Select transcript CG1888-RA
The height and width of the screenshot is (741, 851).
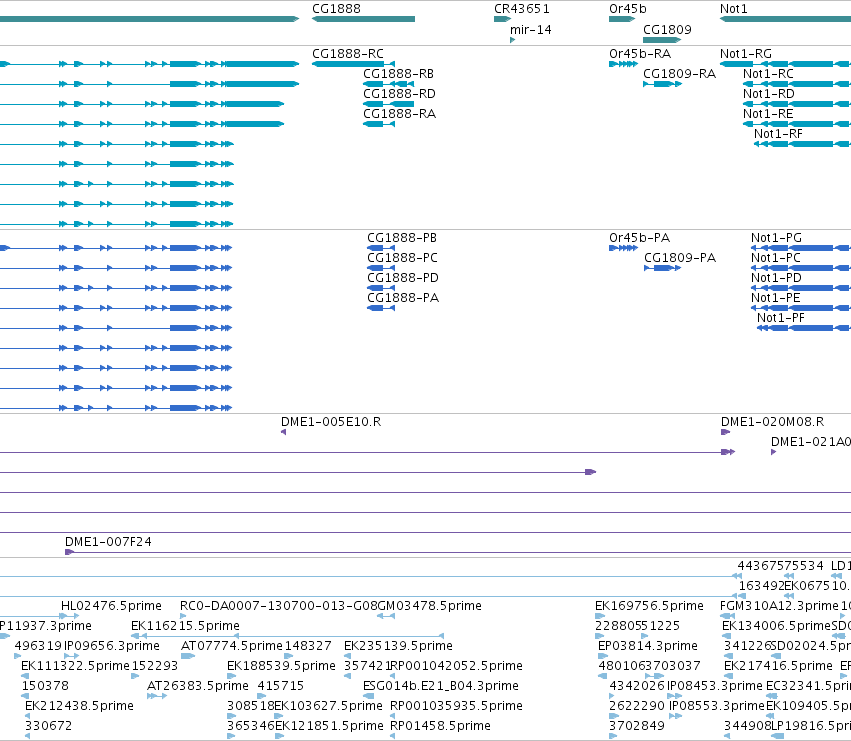pos(379,124)
